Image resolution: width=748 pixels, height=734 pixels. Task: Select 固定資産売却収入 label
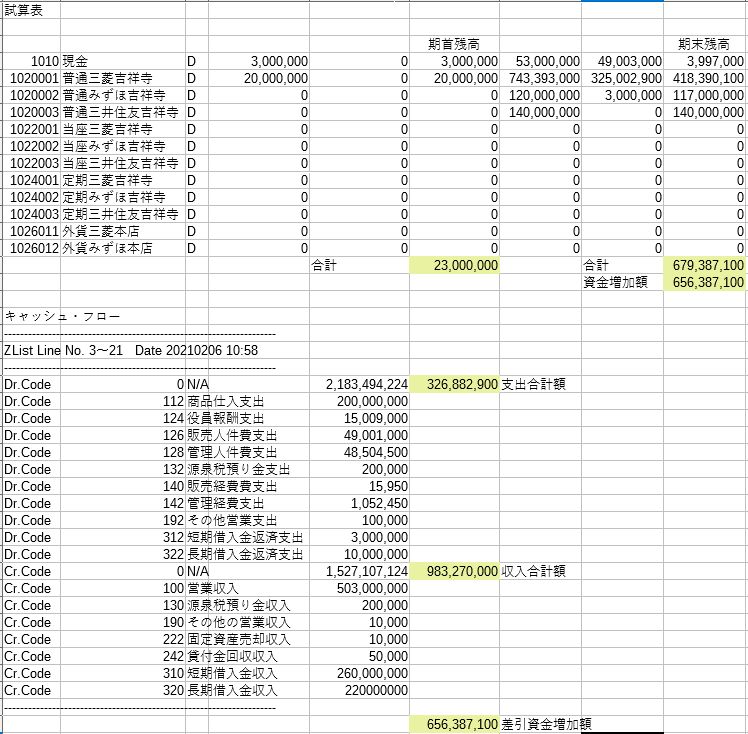click(x=239, y=640)
